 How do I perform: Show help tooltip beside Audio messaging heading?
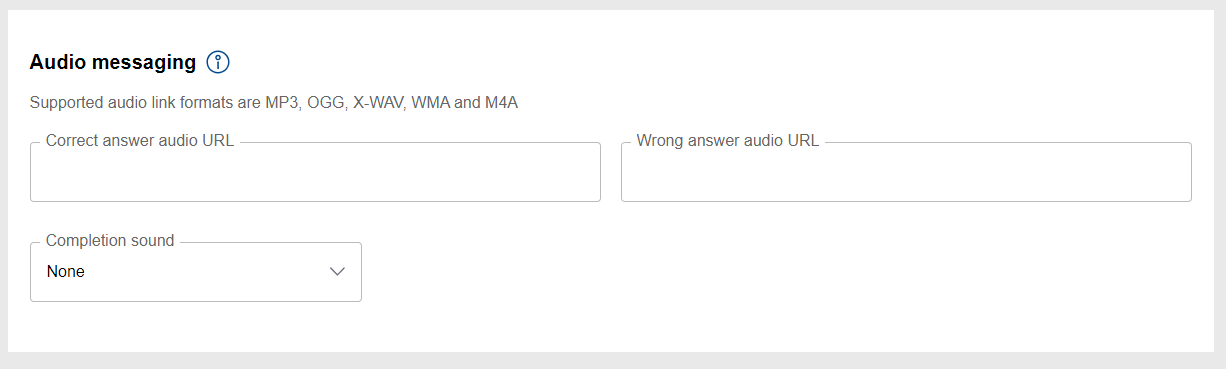pyautogui.click(x=218, y=62)
